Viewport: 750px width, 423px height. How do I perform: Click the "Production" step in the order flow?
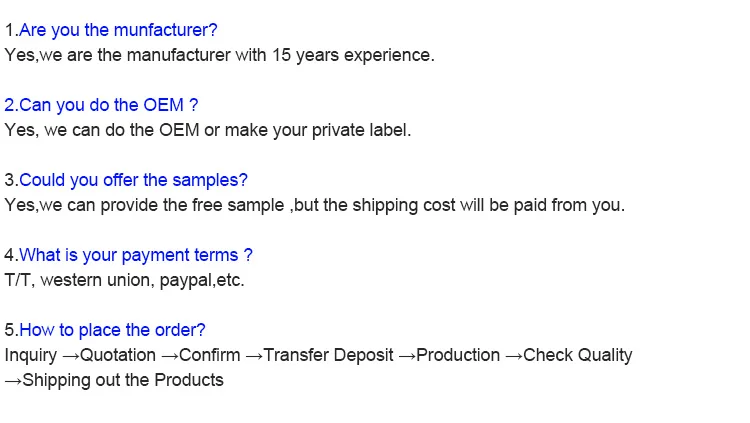click(x=458, y=355)
